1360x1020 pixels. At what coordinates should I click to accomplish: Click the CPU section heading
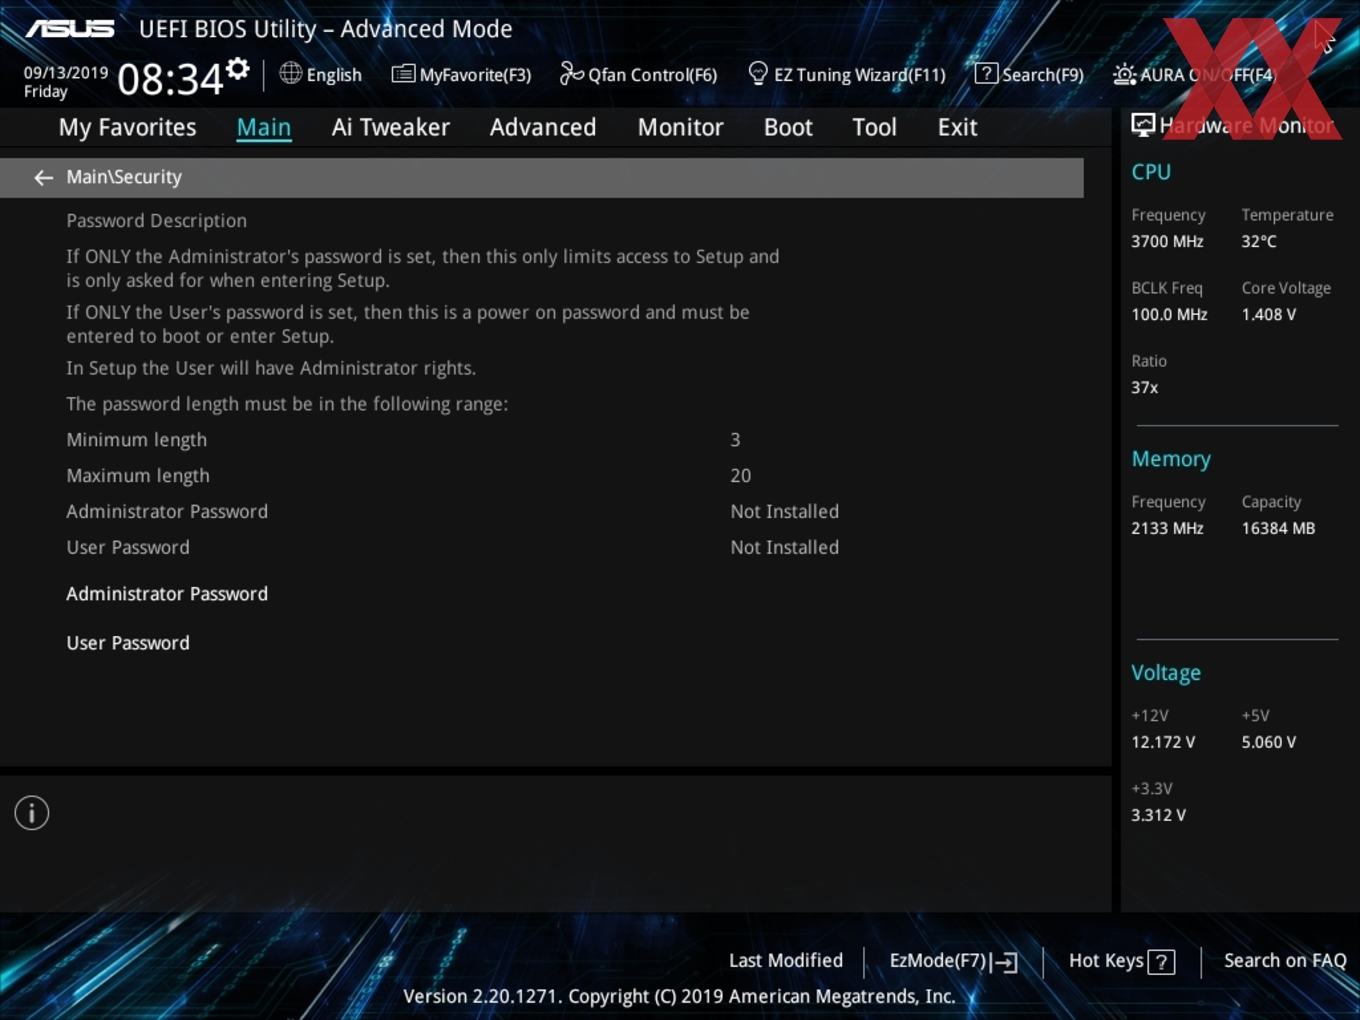1151,172
